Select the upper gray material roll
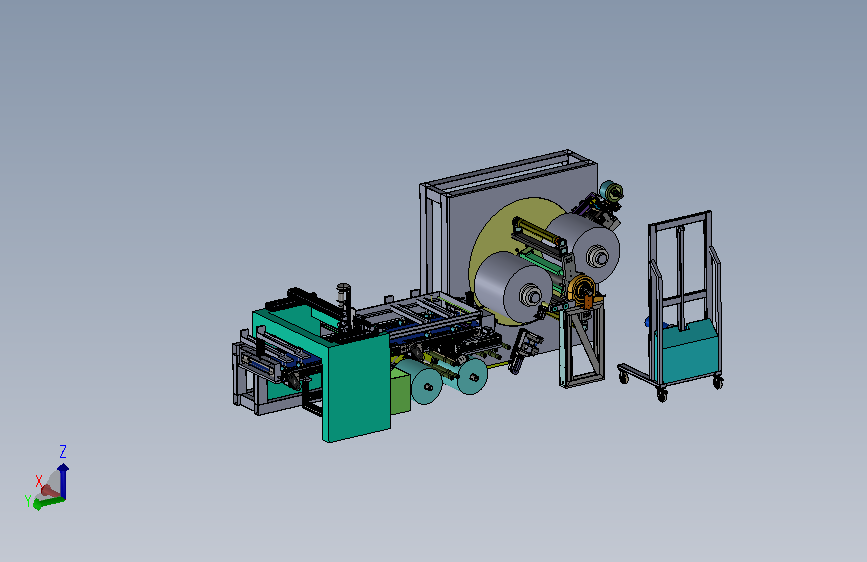This screenshot has width=867, height=562. point(587,247)
